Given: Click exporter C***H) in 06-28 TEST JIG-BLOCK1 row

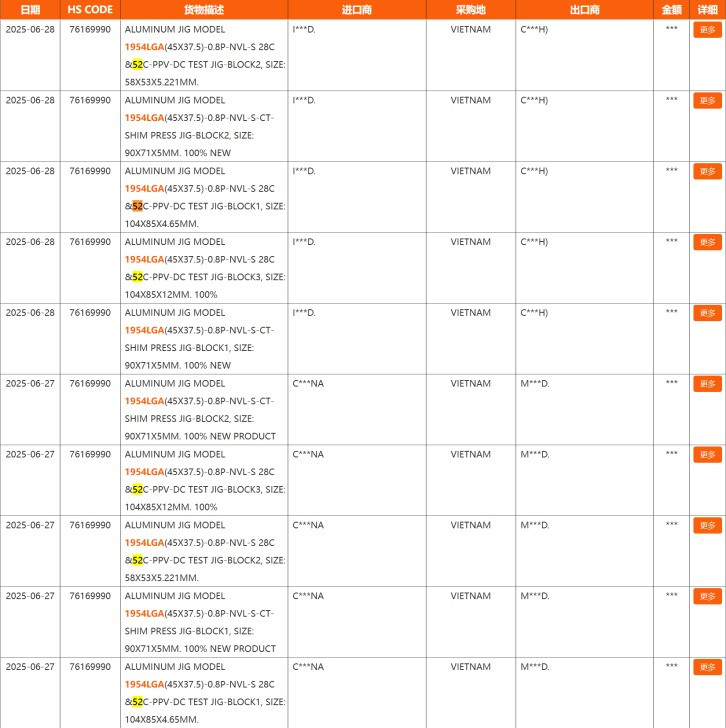Looking at the screenshot, I should tap(534, 171).
